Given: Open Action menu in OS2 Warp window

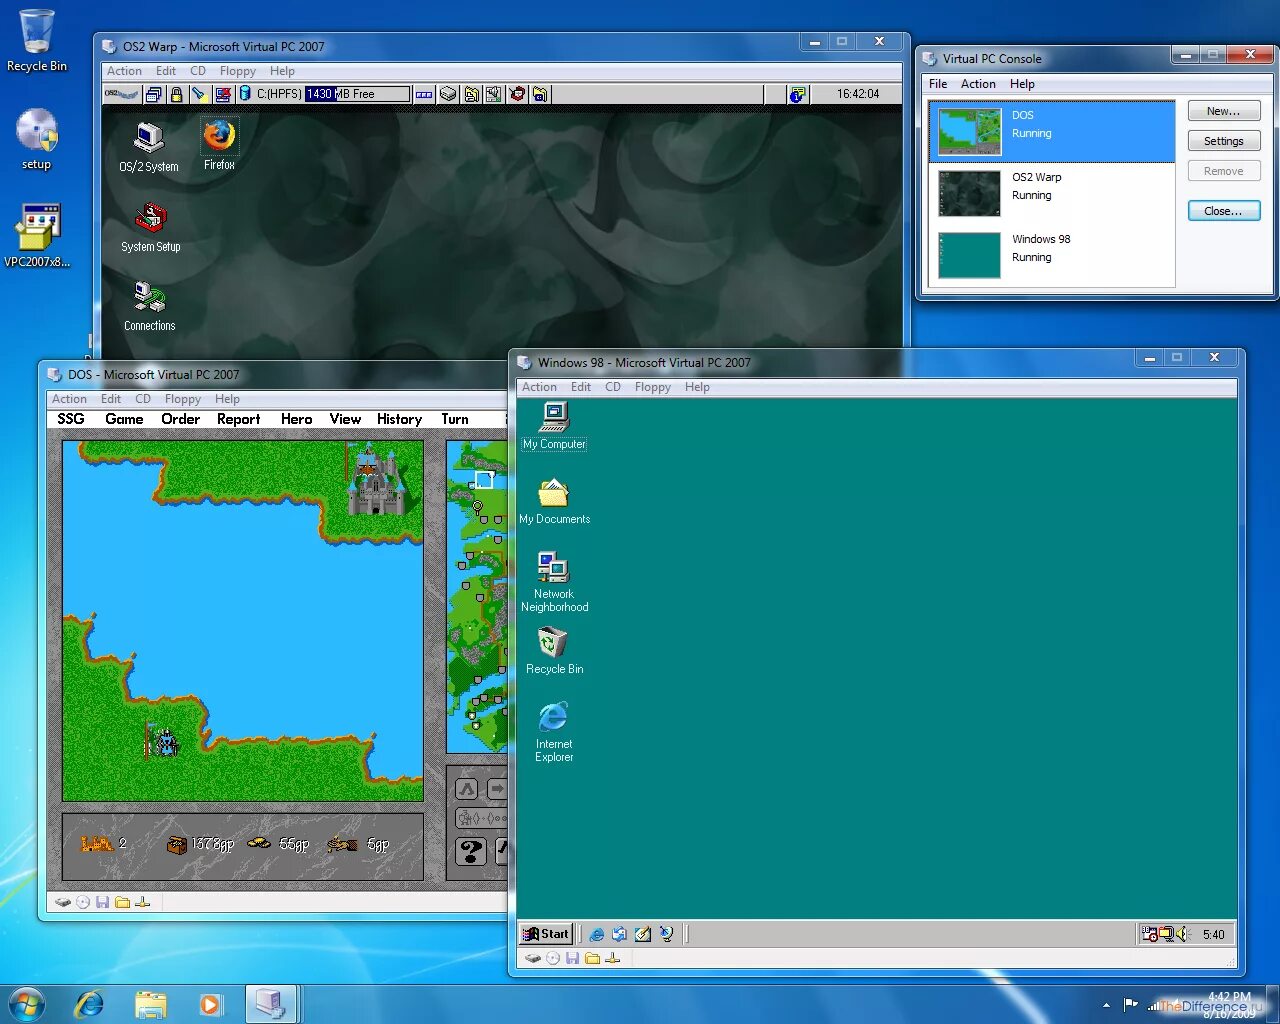Looking at the screenshot, I should 124,71.
